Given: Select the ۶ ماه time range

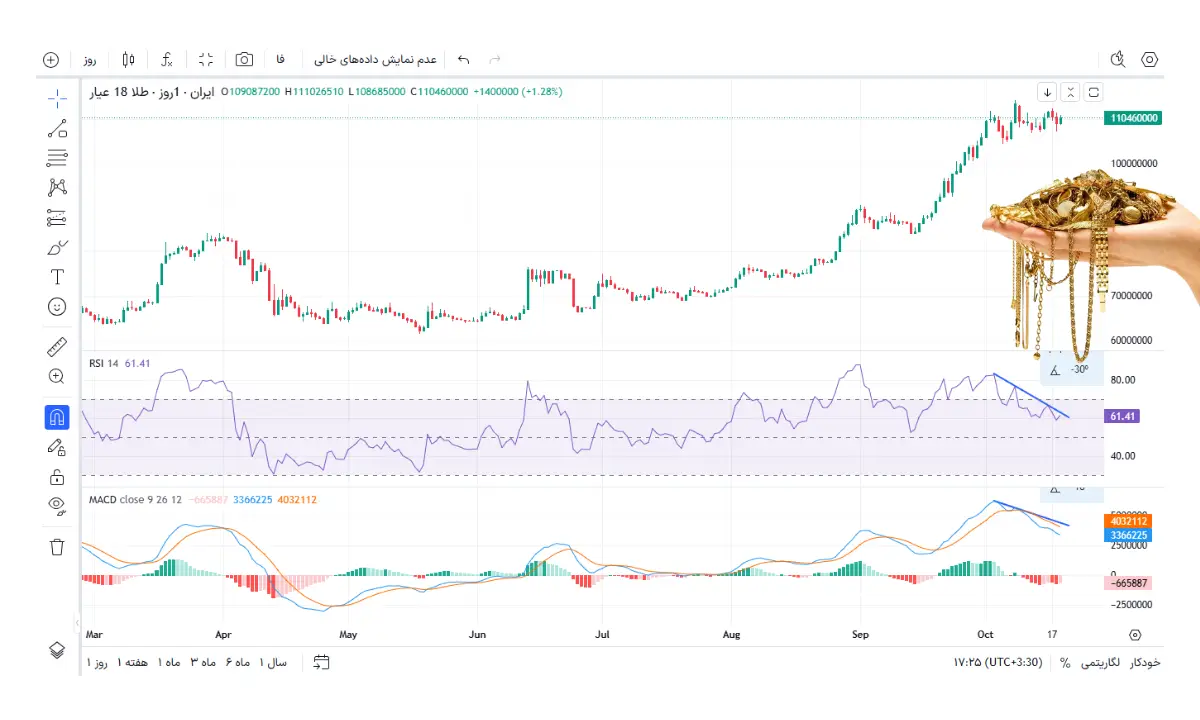Looking at the screenshot, I should point(236,662).
